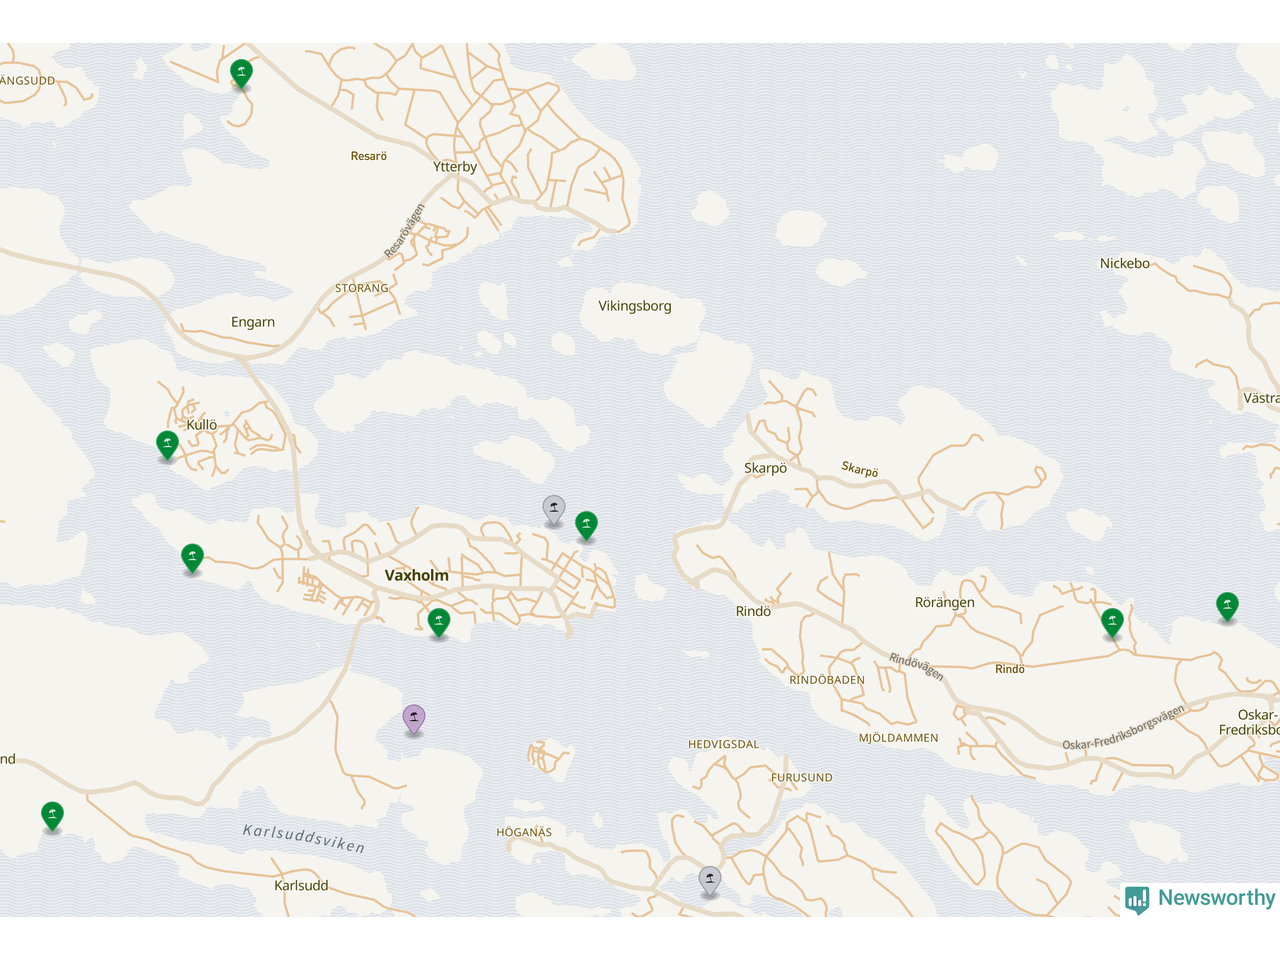Click the Resarö place label

(369, 156)
